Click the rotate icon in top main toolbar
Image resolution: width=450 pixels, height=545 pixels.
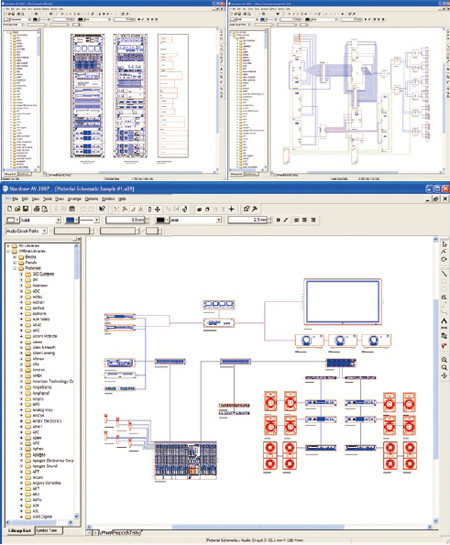[185, 209]
